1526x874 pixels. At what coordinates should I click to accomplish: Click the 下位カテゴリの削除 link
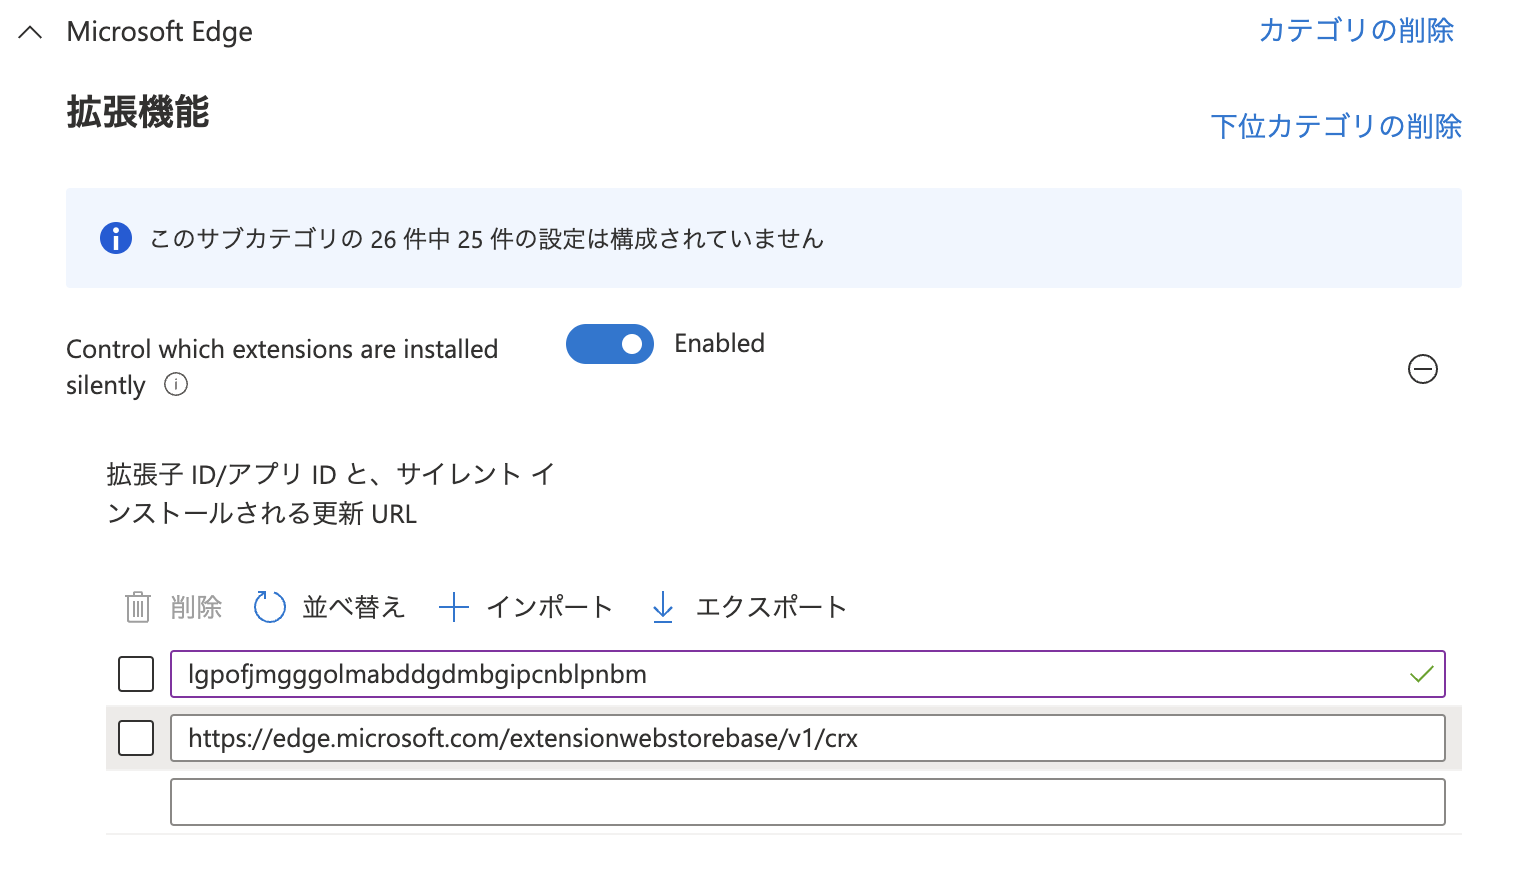(1335, 126)
